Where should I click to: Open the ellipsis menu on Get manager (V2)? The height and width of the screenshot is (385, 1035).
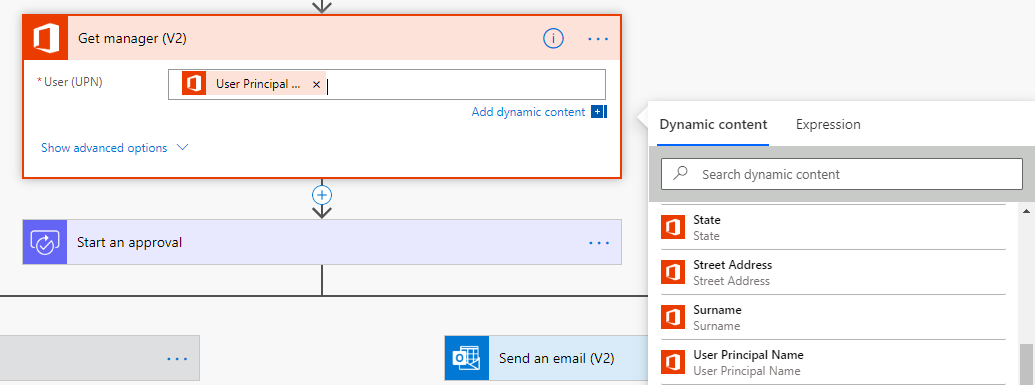(x=598, y=39)
